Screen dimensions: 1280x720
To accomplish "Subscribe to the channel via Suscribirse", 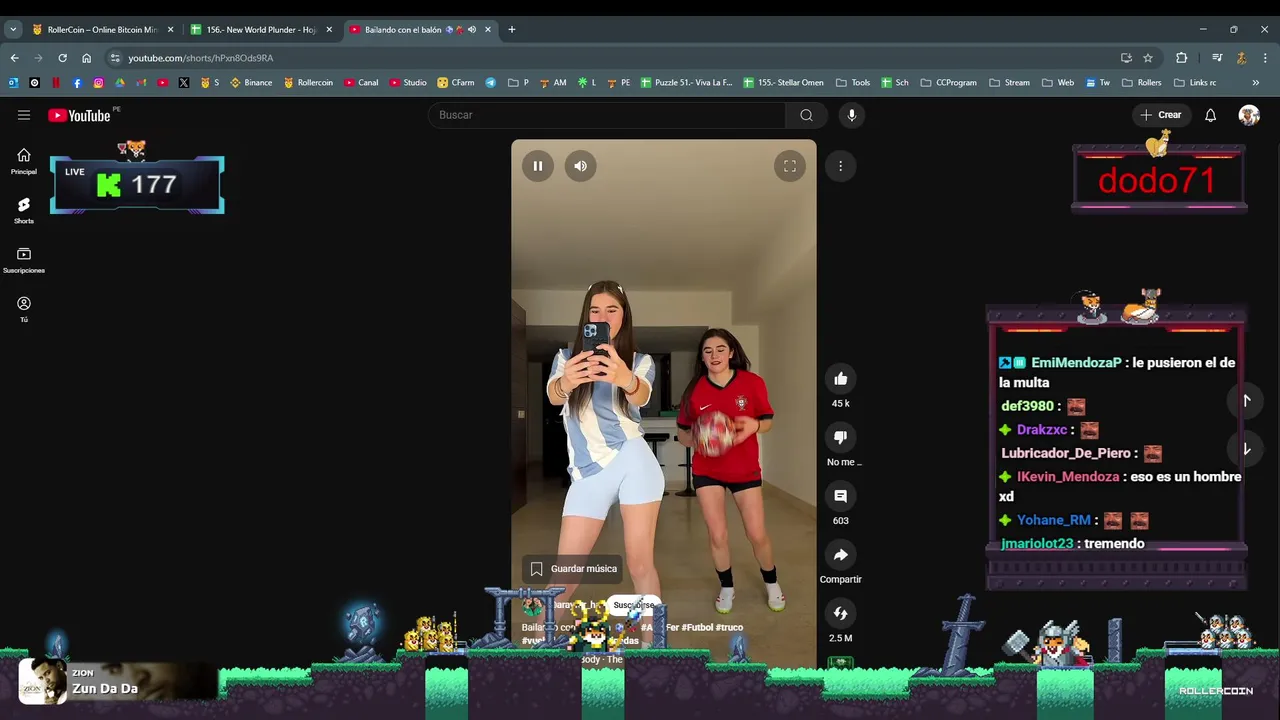I will click(634, 605).
